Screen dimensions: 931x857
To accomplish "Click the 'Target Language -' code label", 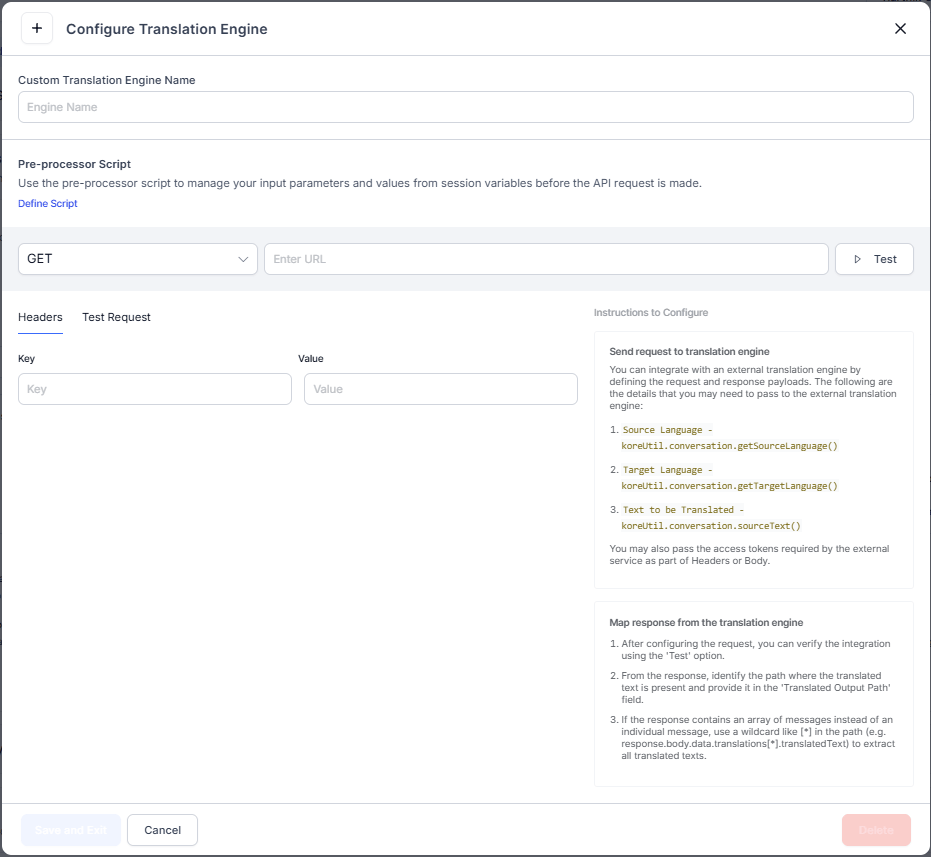I will coord(667,470).
